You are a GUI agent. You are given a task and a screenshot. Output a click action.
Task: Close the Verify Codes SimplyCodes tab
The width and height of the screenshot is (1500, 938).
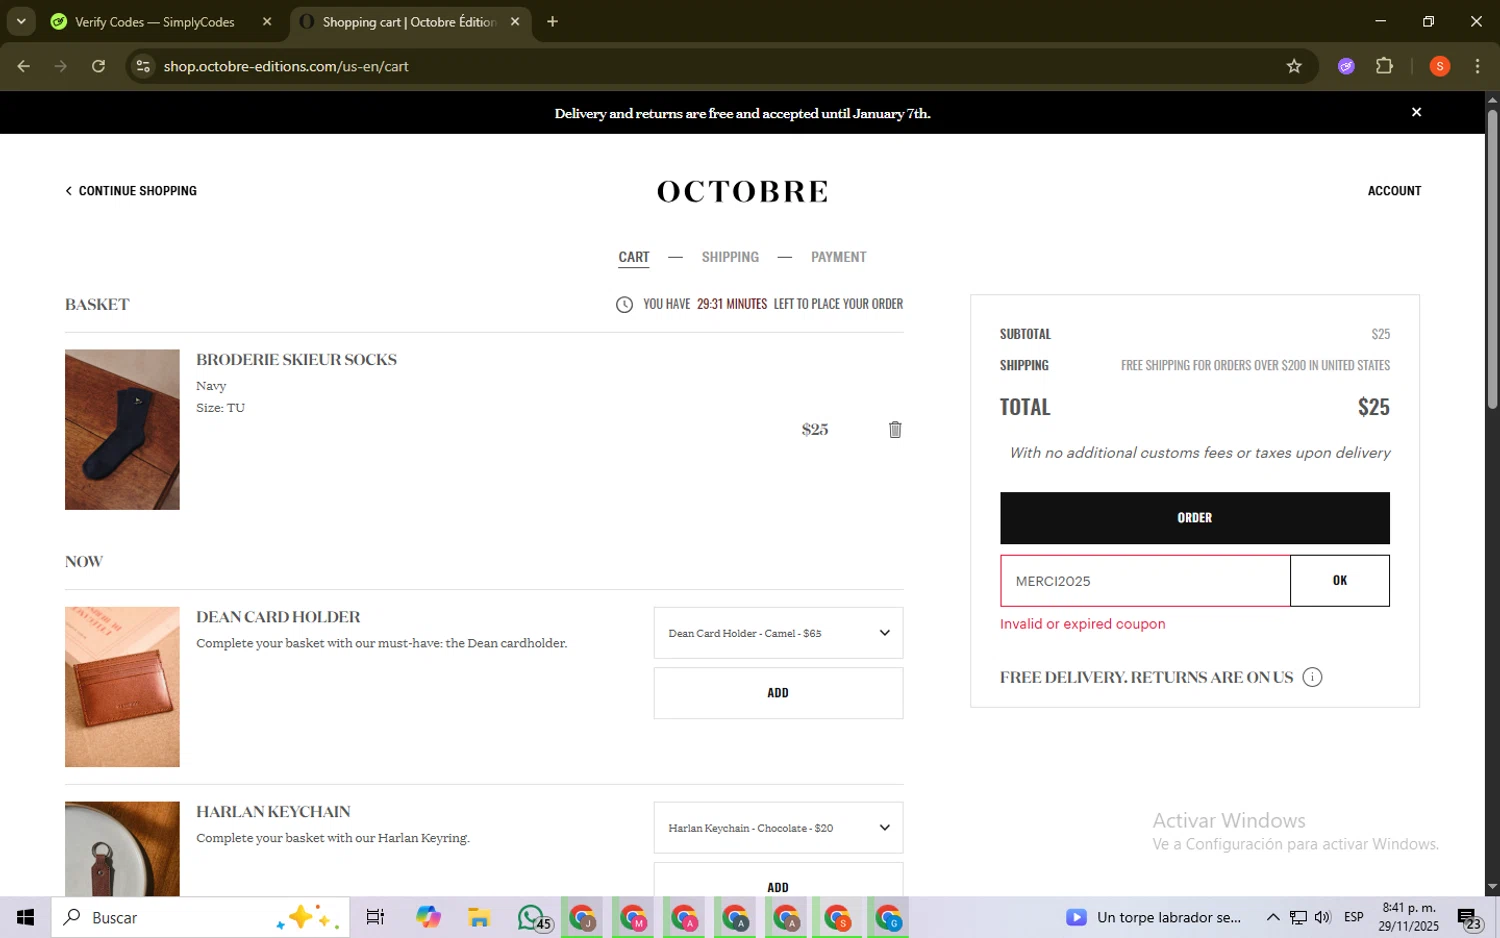pyautogui.click(x=267, y=21)
